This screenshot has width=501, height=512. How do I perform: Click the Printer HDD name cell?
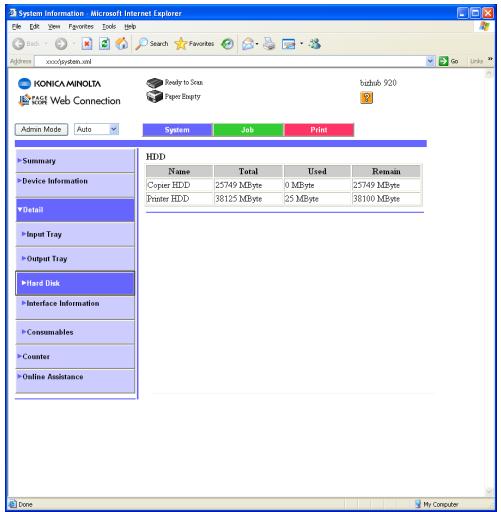coord(179,199)
